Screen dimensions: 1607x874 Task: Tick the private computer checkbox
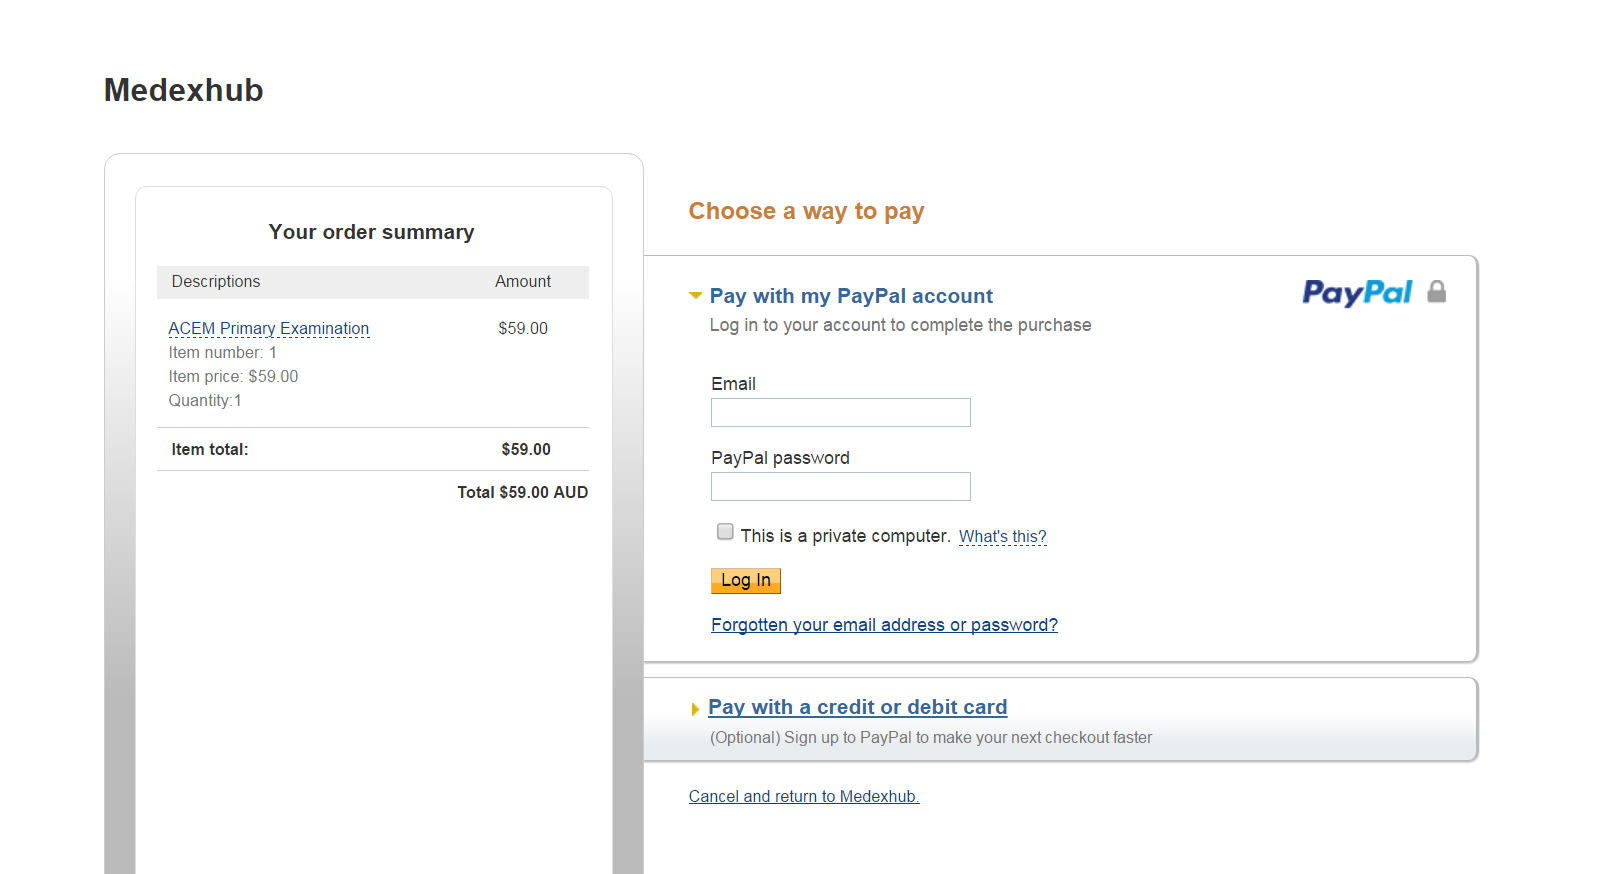click(x=725, y=532)
